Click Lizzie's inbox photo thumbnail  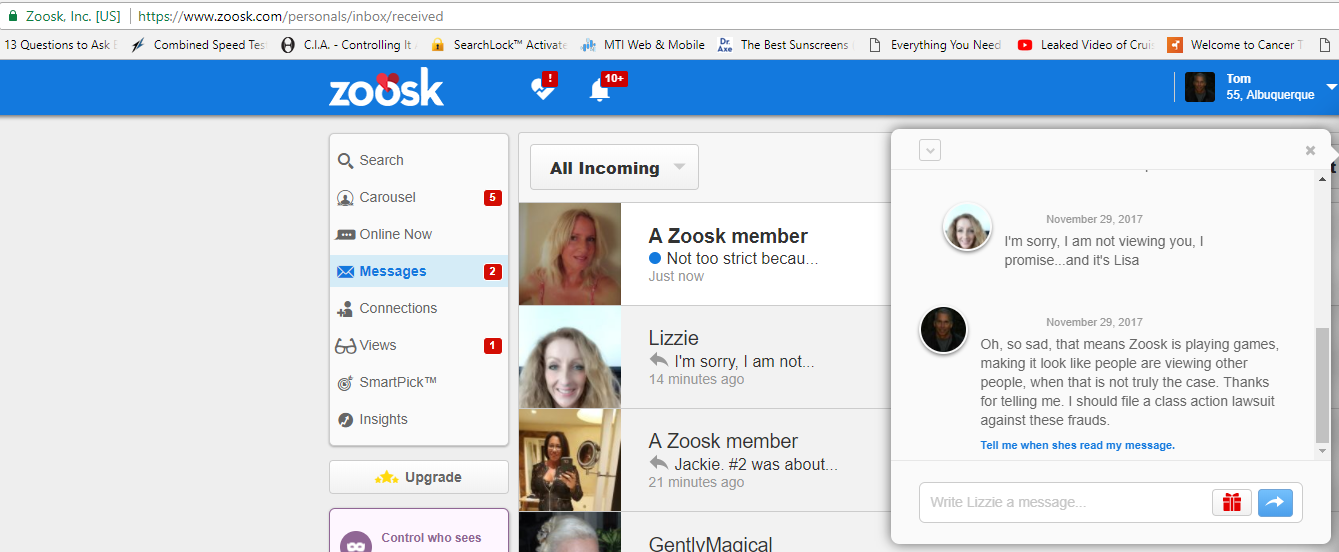pos(570,357)
